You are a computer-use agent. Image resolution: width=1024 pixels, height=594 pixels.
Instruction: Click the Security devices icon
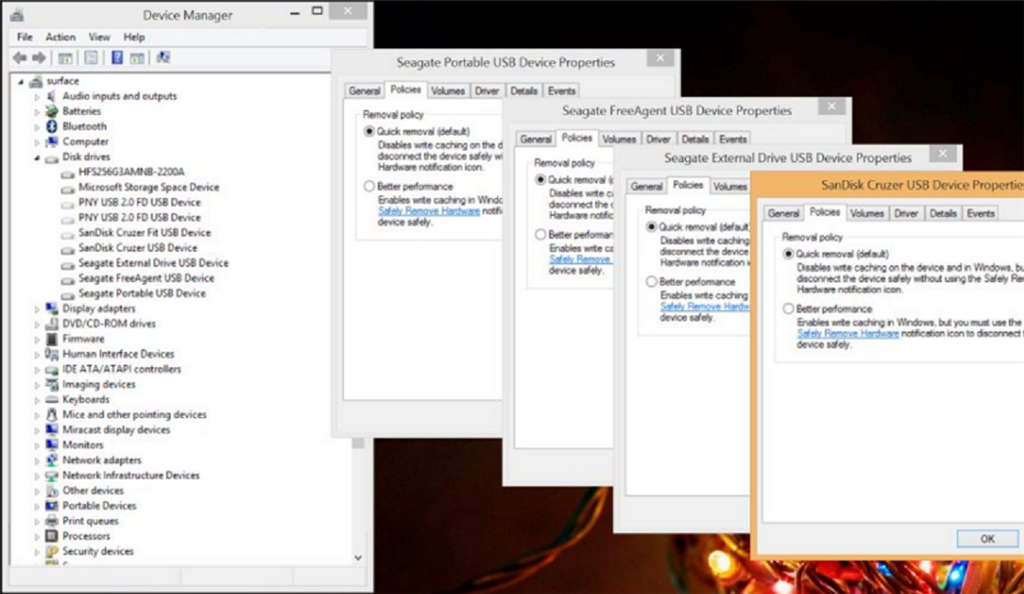pyautogui.click(x=52, y=552)
